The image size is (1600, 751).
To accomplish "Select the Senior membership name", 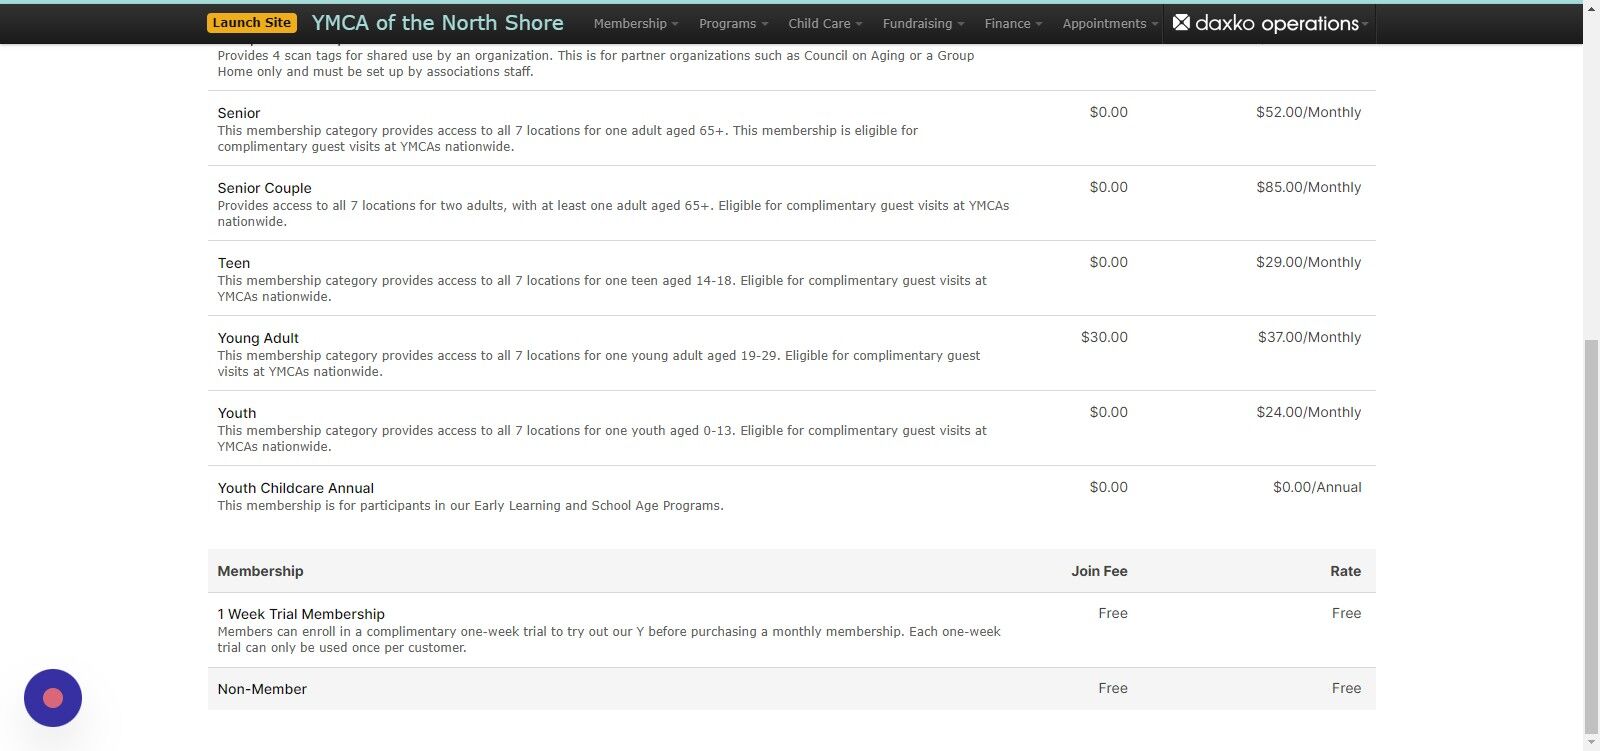I will click(x=239, y=113).
